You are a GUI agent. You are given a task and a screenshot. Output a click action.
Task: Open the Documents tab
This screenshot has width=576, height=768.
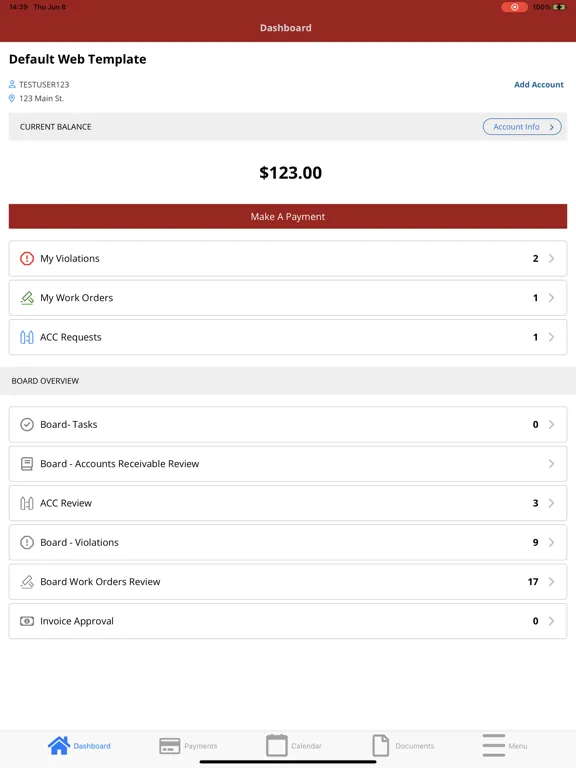(x=403, y=745)
